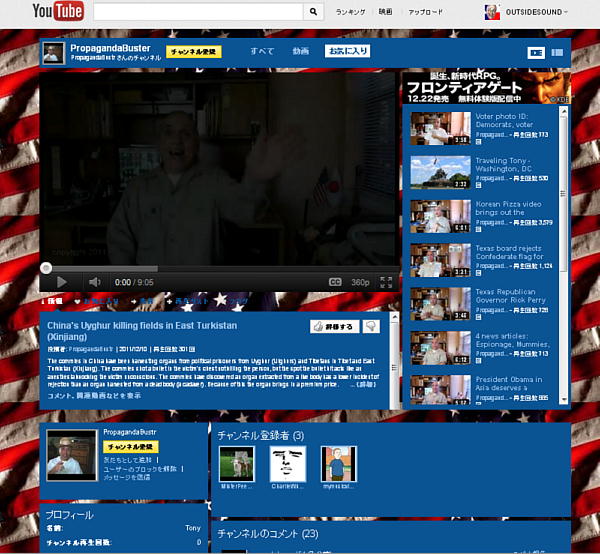600x554 pixels.
Task: Click the video progress bar scrubber
Action: tap(46, 268)
